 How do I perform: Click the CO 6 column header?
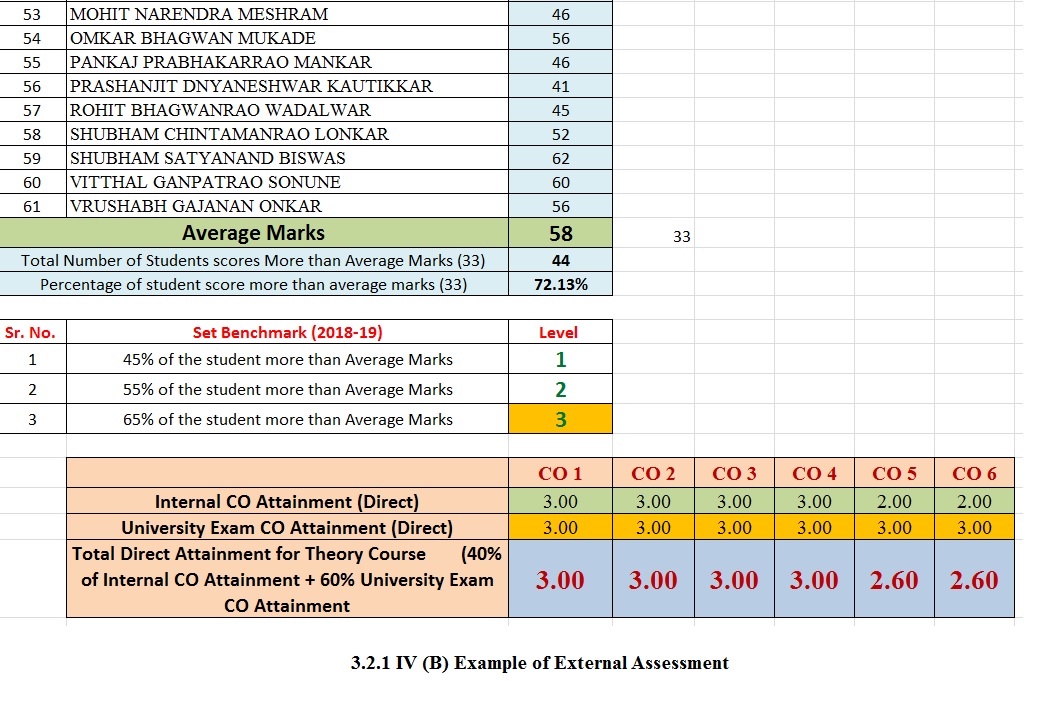click(974, 474)
